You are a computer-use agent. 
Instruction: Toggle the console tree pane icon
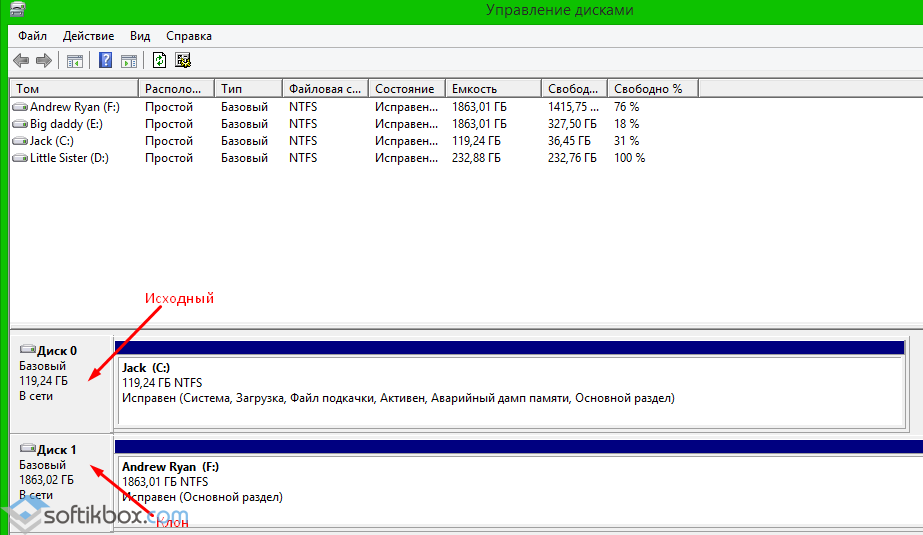[75, 60]
